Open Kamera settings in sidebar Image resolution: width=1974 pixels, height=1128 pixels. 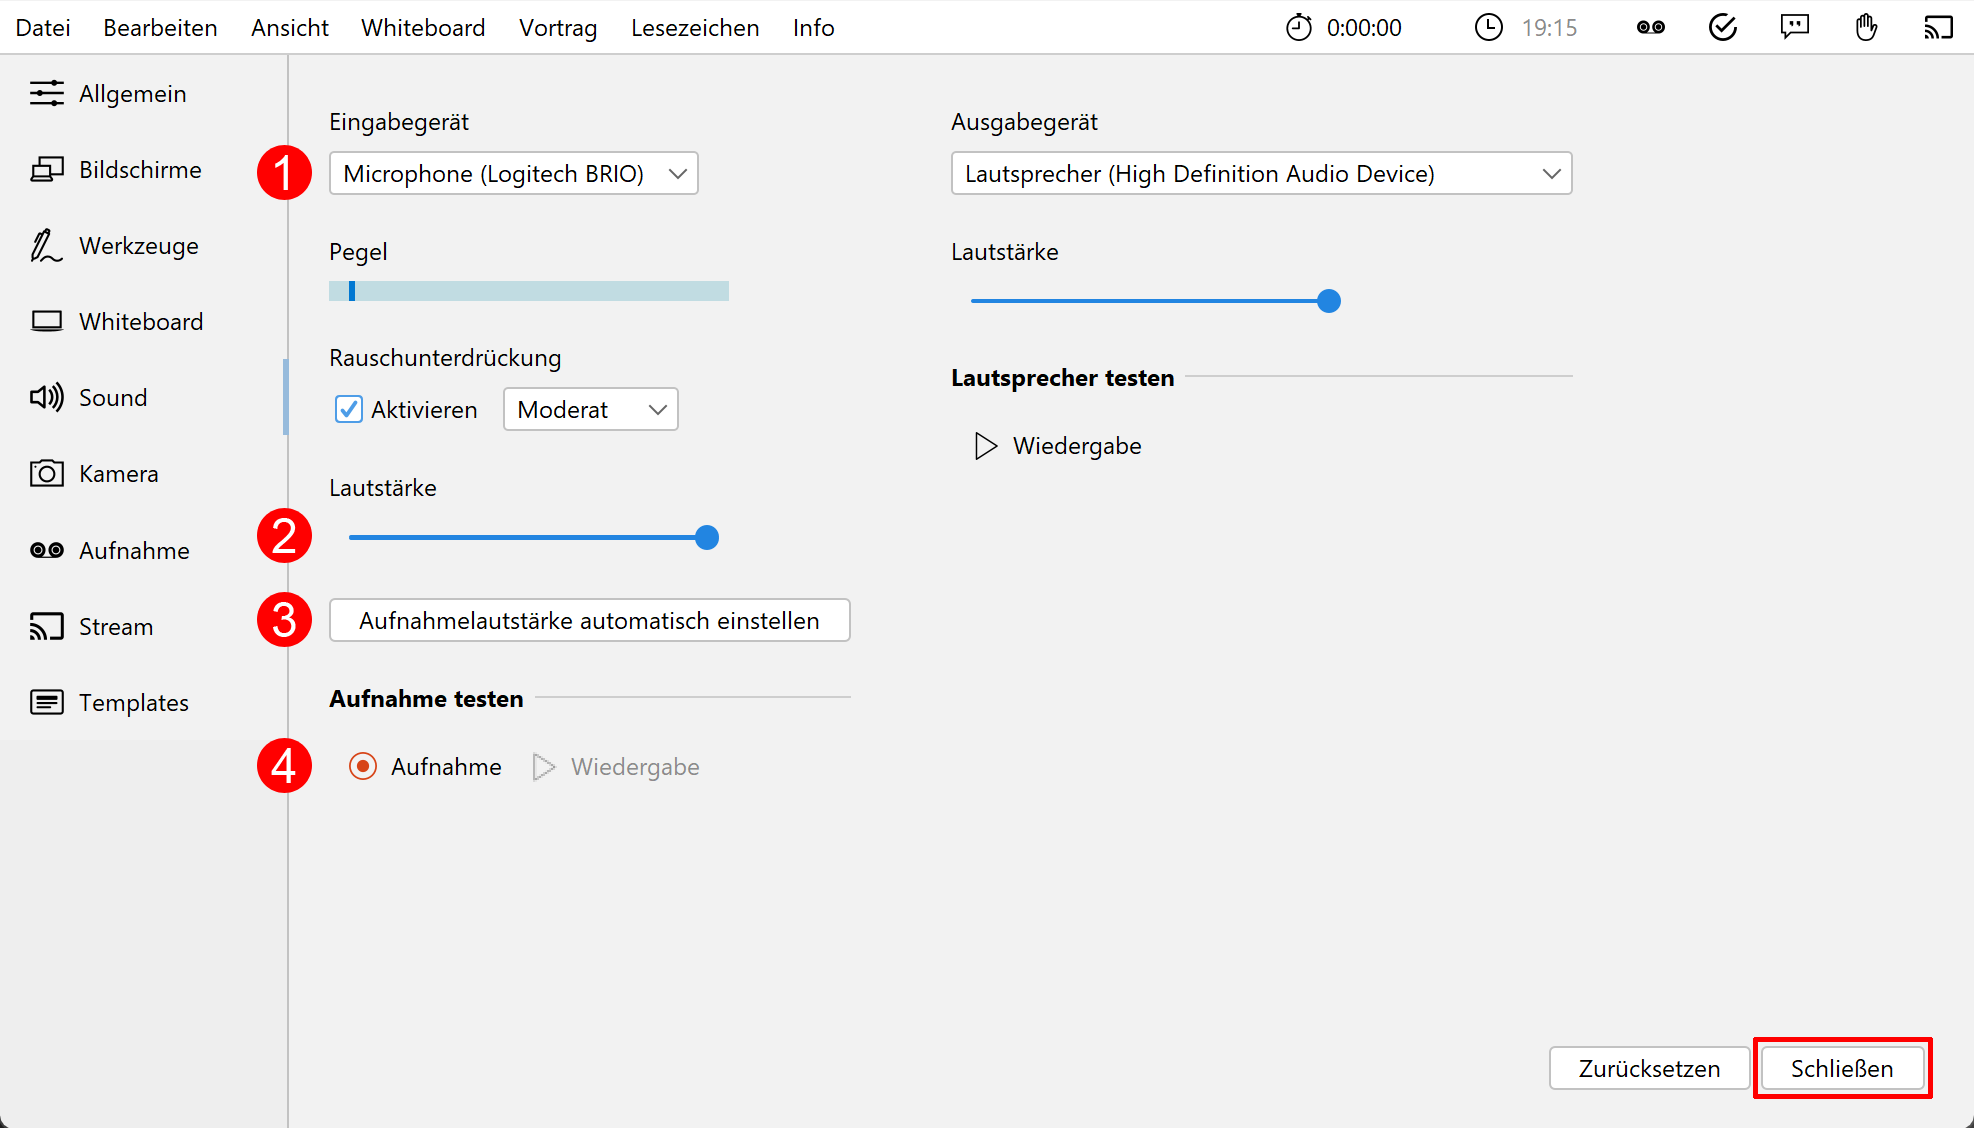click(118, 474)
